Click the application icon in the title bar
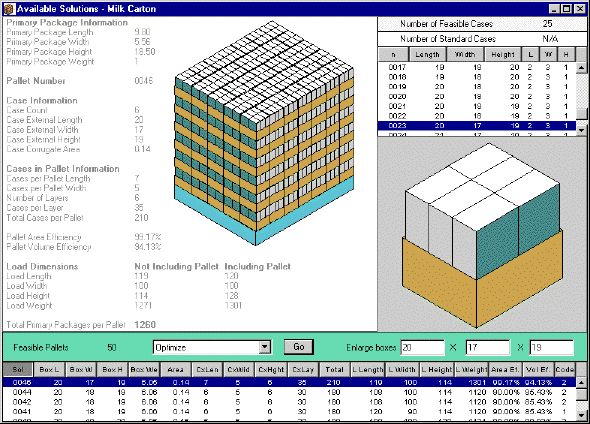The image size is (590, 424). pyautogui.click(x=9, y=9)
